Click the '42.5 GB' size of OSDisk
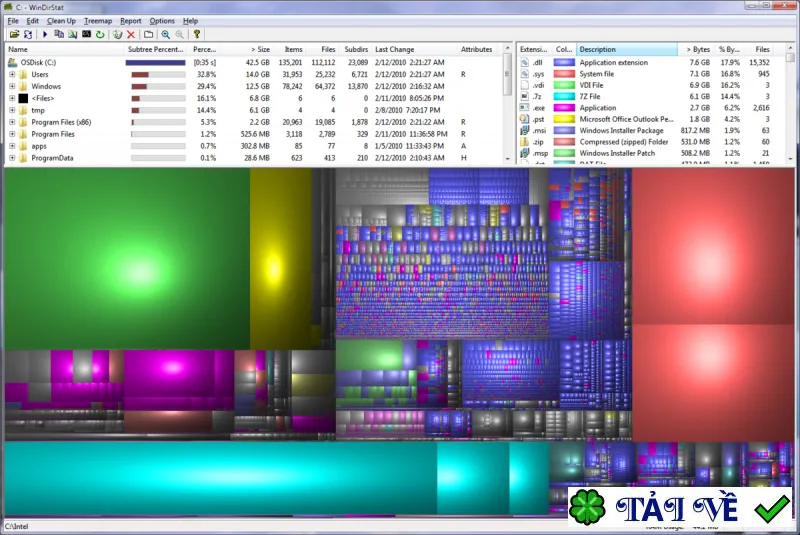Viewport: 800px width, 535px height. (258, 62)
